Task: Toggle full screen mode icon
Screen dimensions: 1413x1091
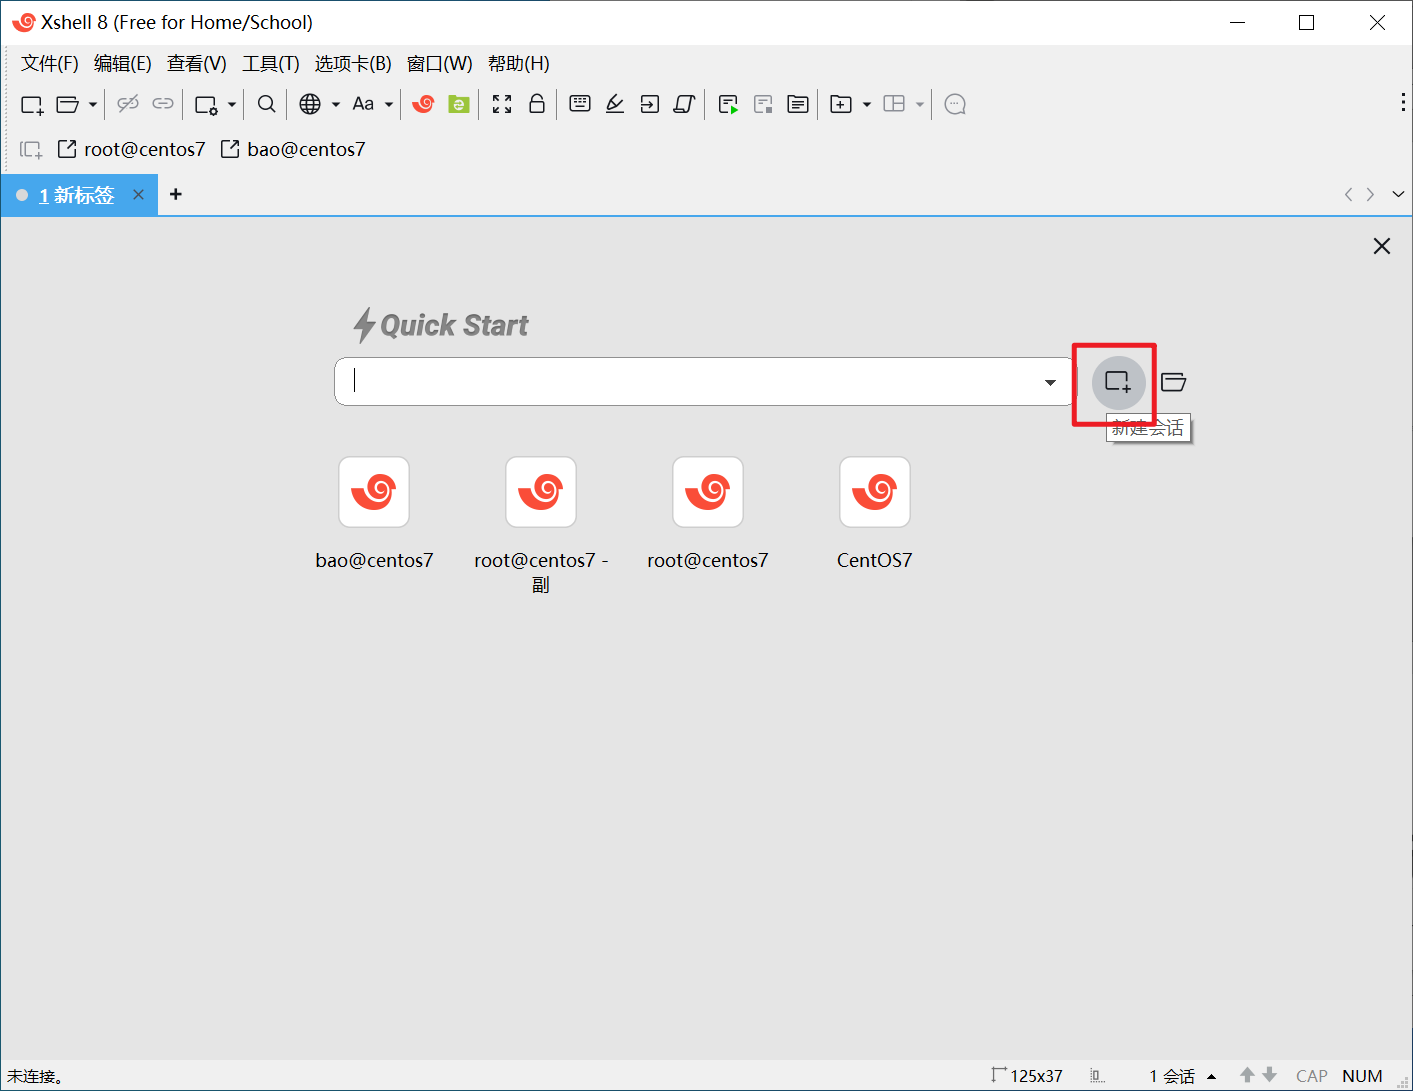Action: click(x=502, y=104)
